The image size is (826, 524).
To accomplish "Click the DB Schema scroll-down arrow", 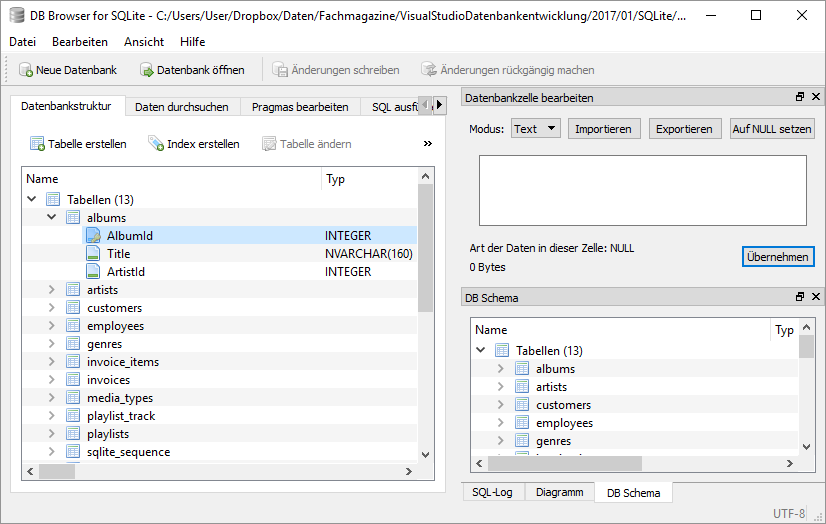I will [x=807, y=447].
